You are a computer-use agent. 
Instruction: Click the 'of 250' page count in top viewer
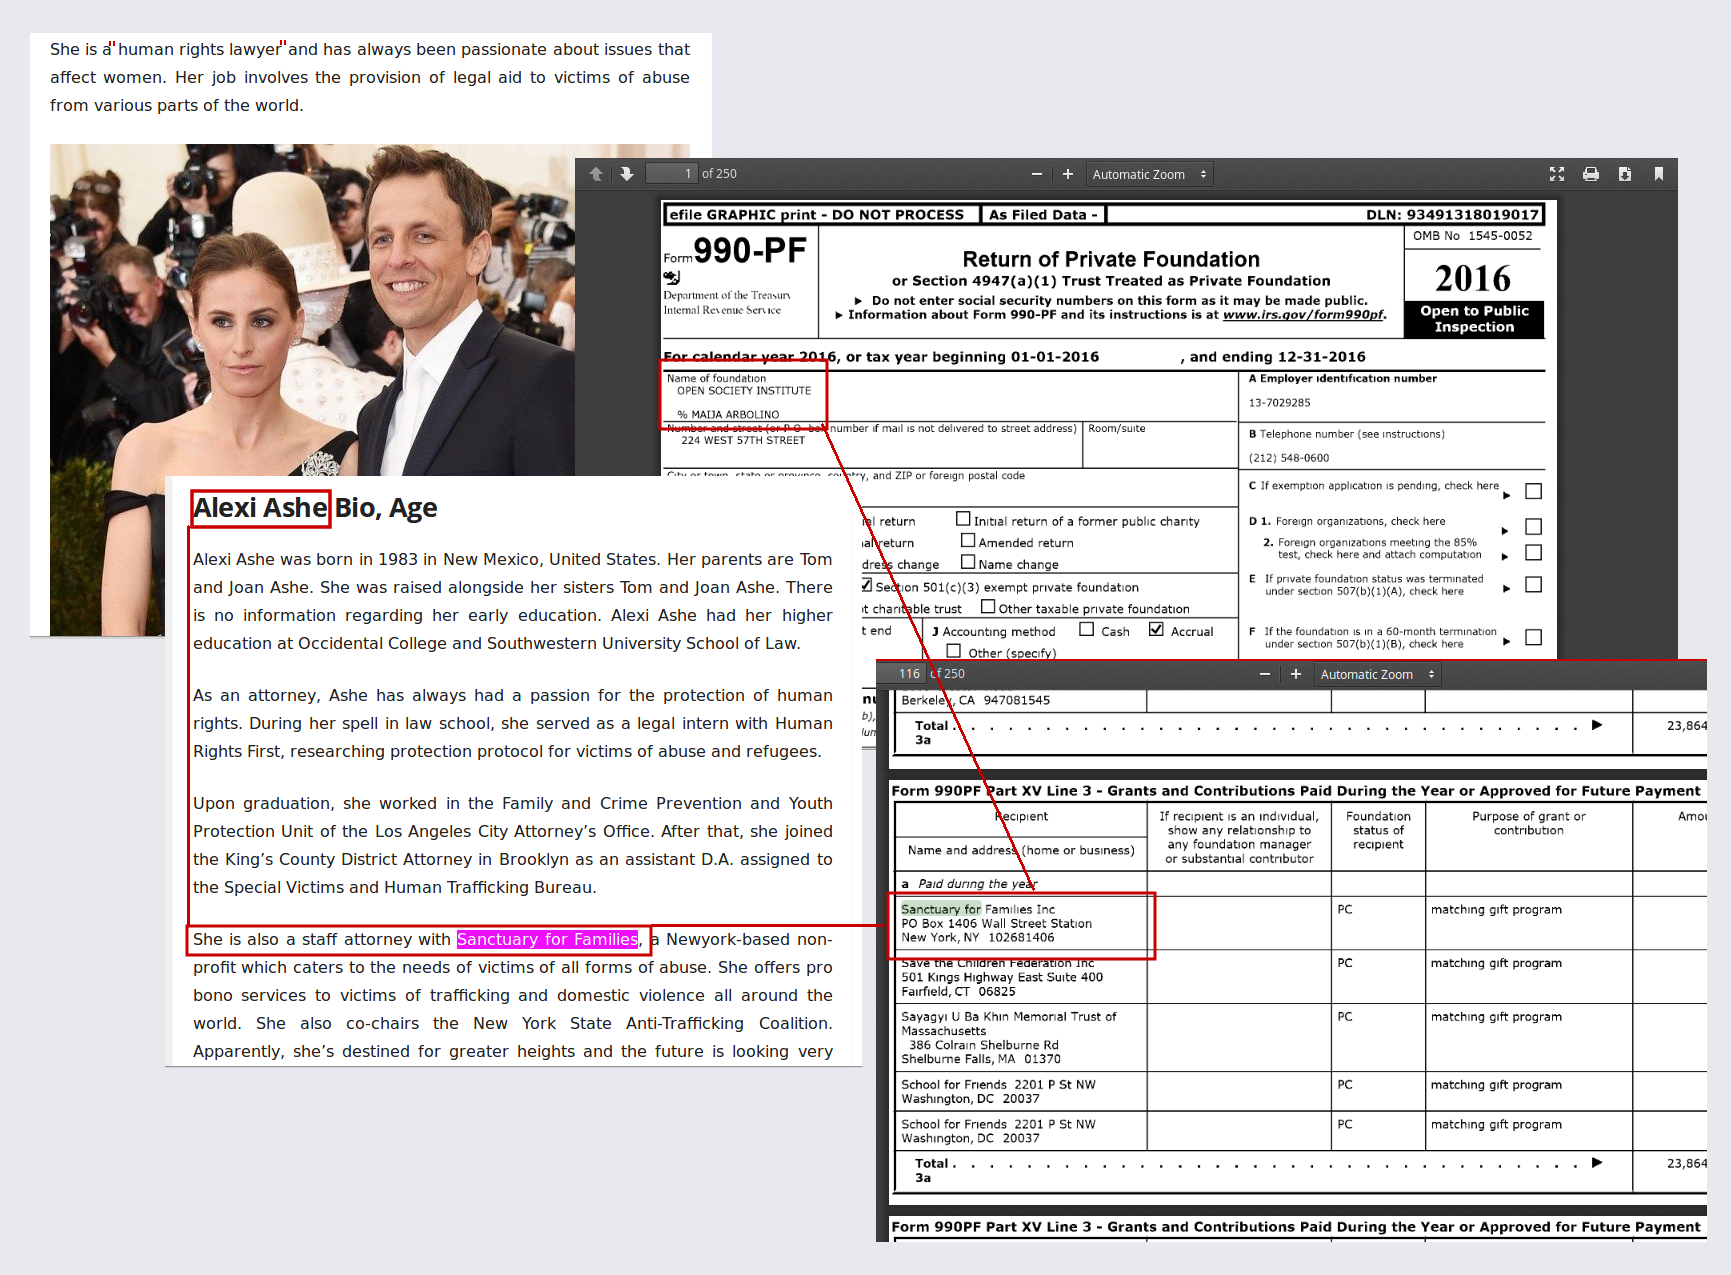point(719,174)
